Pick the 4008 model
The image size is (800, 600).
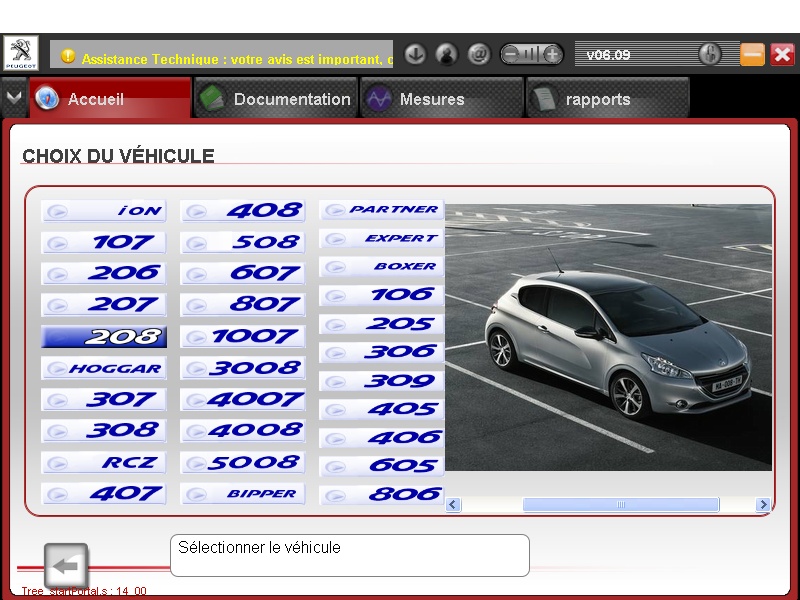pos(243,431)
